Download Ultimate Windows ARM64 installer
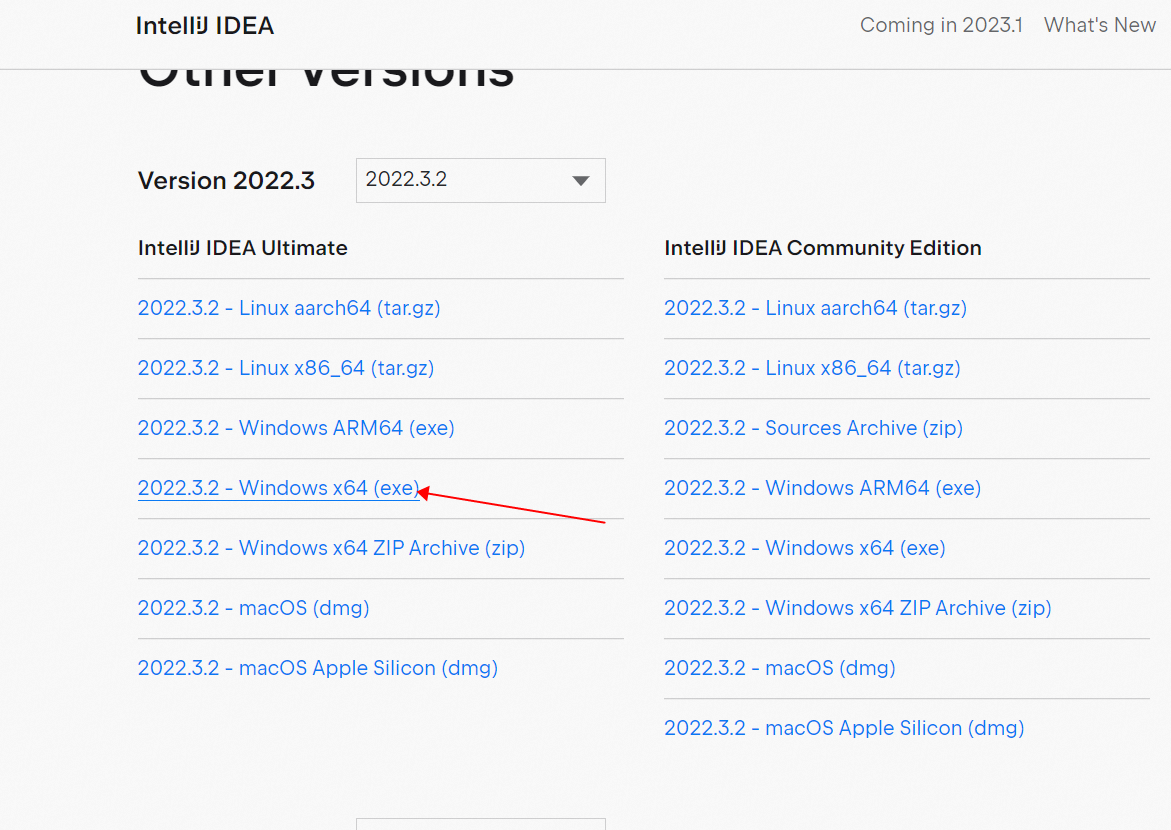1171x830 pixels. [x=296, y=428]
